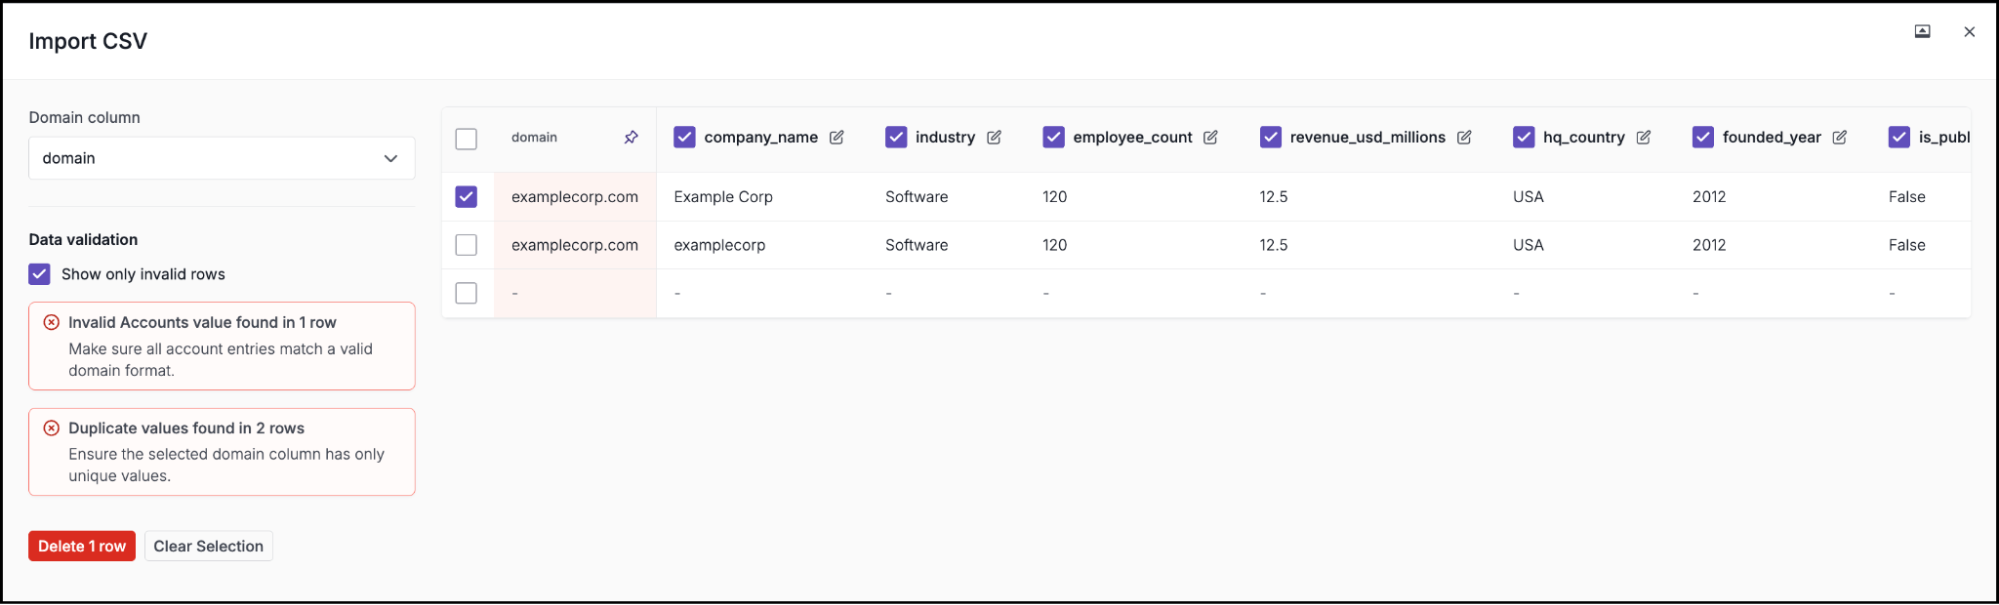Rename the hq_country column via edit icon
This screenshot has width=1999, height=605.
coord(1646,137)
